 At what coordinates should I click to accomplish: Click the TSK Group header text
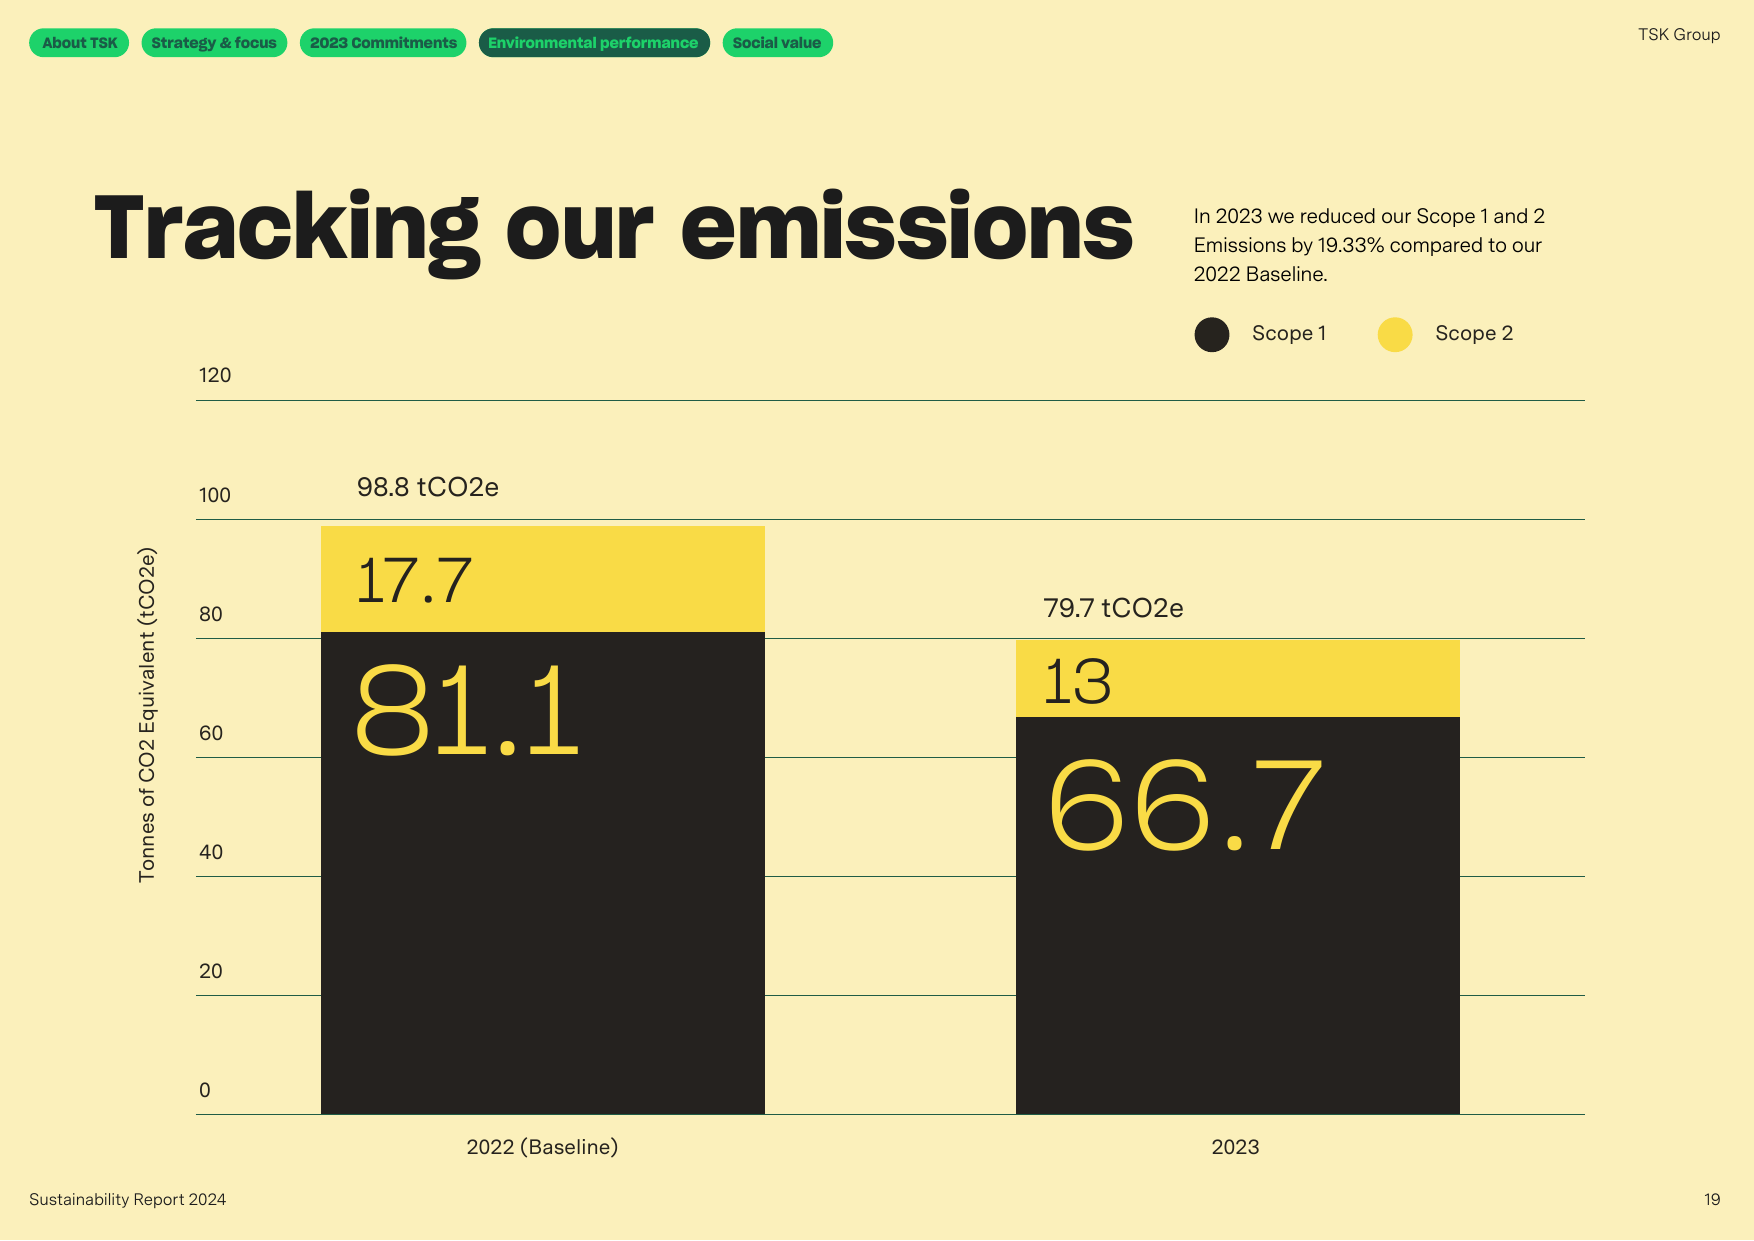click(1679, 34)
